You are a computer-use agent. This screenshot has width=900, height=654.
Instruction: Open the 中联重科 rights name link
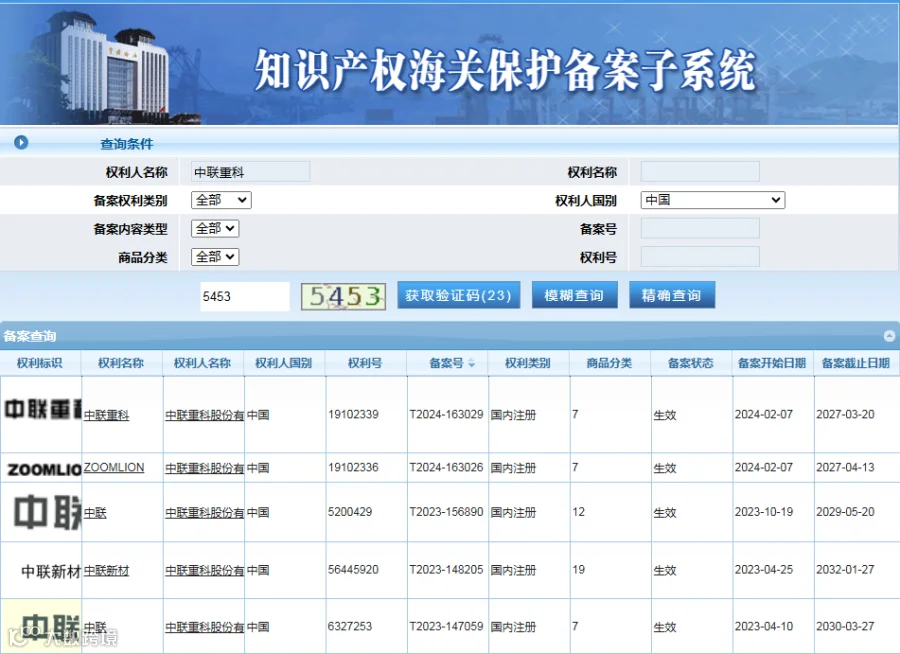106,415
